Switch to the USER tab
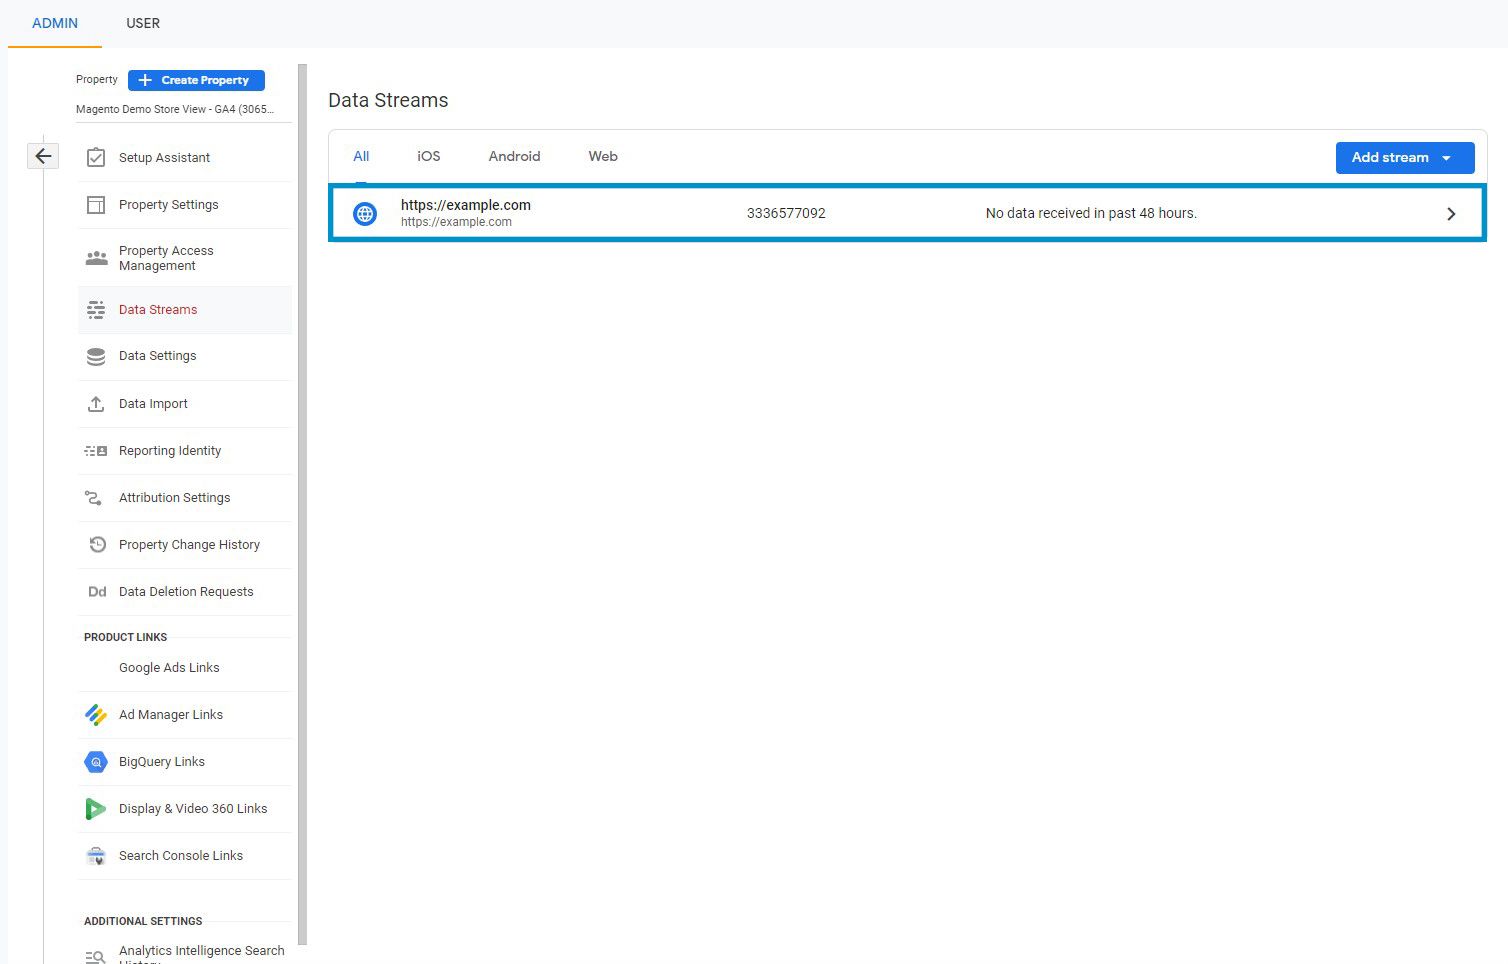Image resolution: width=1508 pixels, height=964 pixels. 142,23
